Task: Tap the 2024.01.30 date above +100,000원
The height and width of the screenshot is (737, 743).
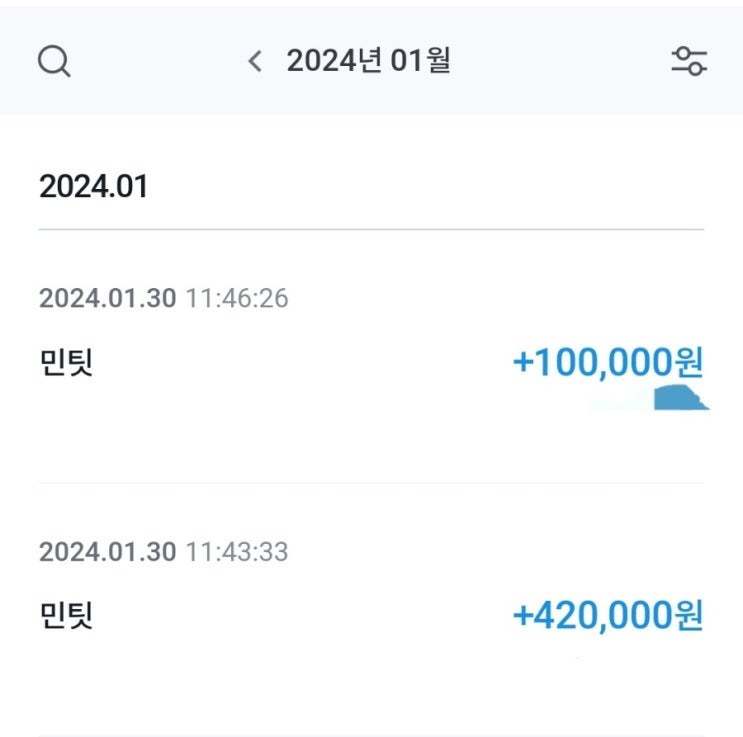Action: click(107, 298)
